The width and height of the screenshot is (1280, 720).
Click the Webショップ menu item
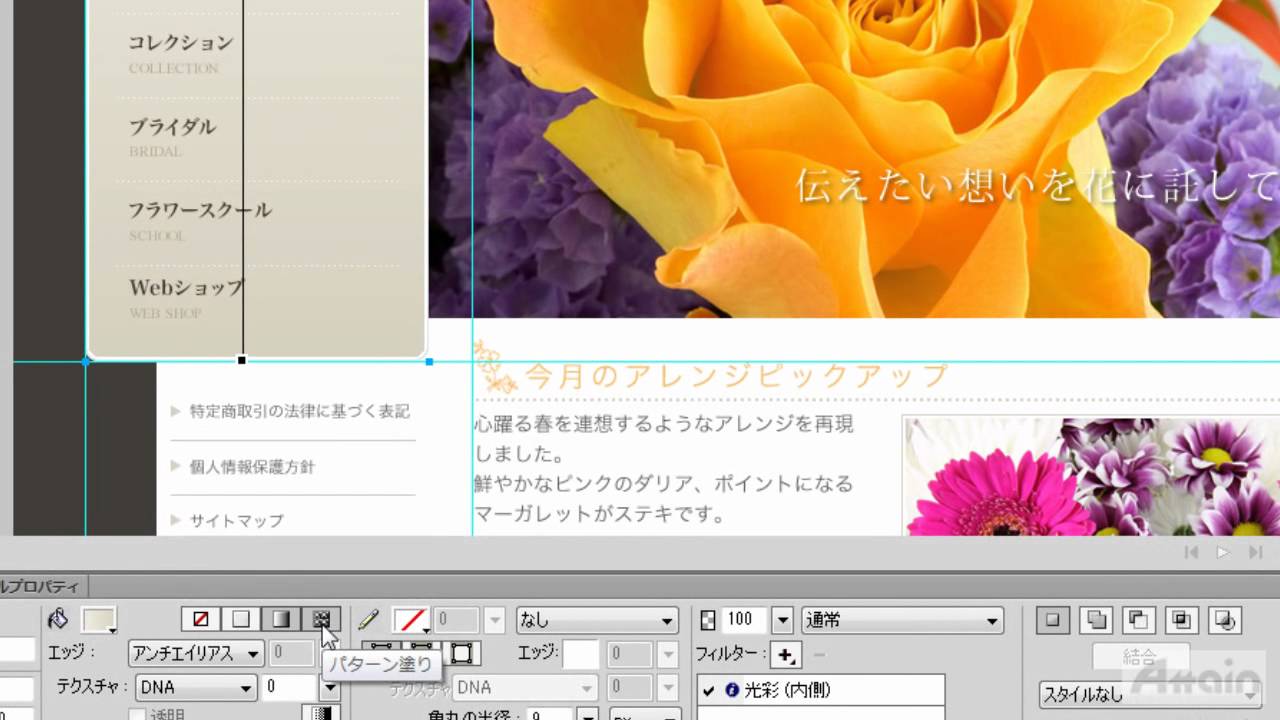point(186,288)
